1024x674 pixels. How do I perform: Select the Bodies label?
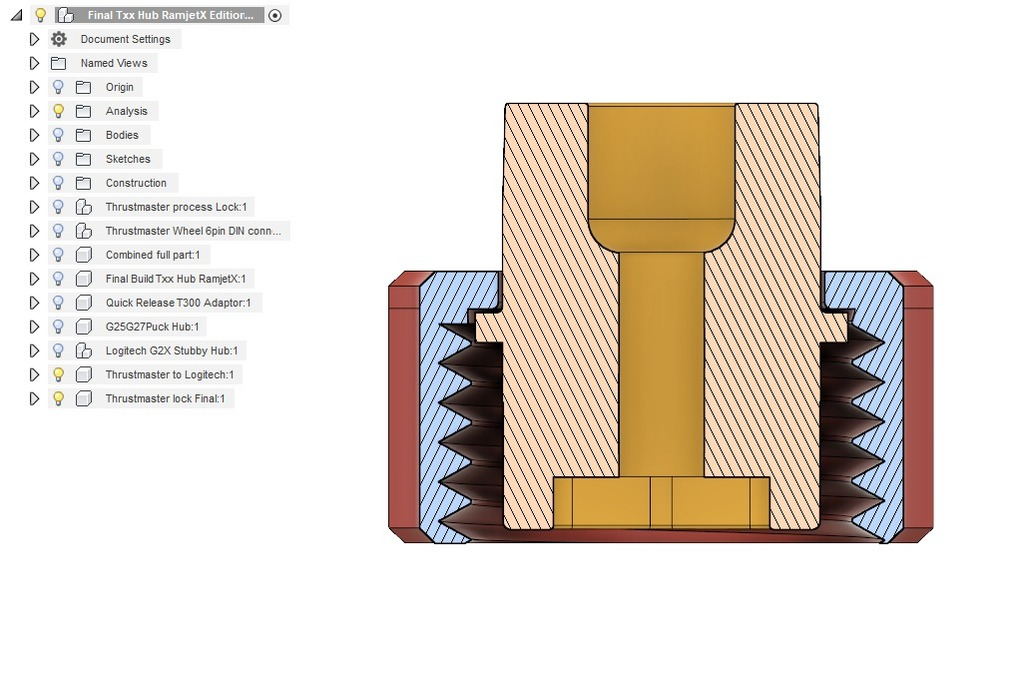click(x=122, y=135)
